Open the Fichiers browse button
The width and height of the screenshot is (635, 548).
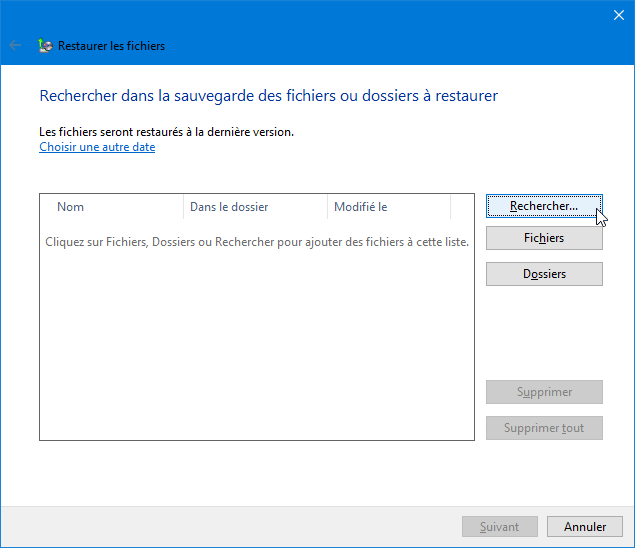click(x=544, y=238)
